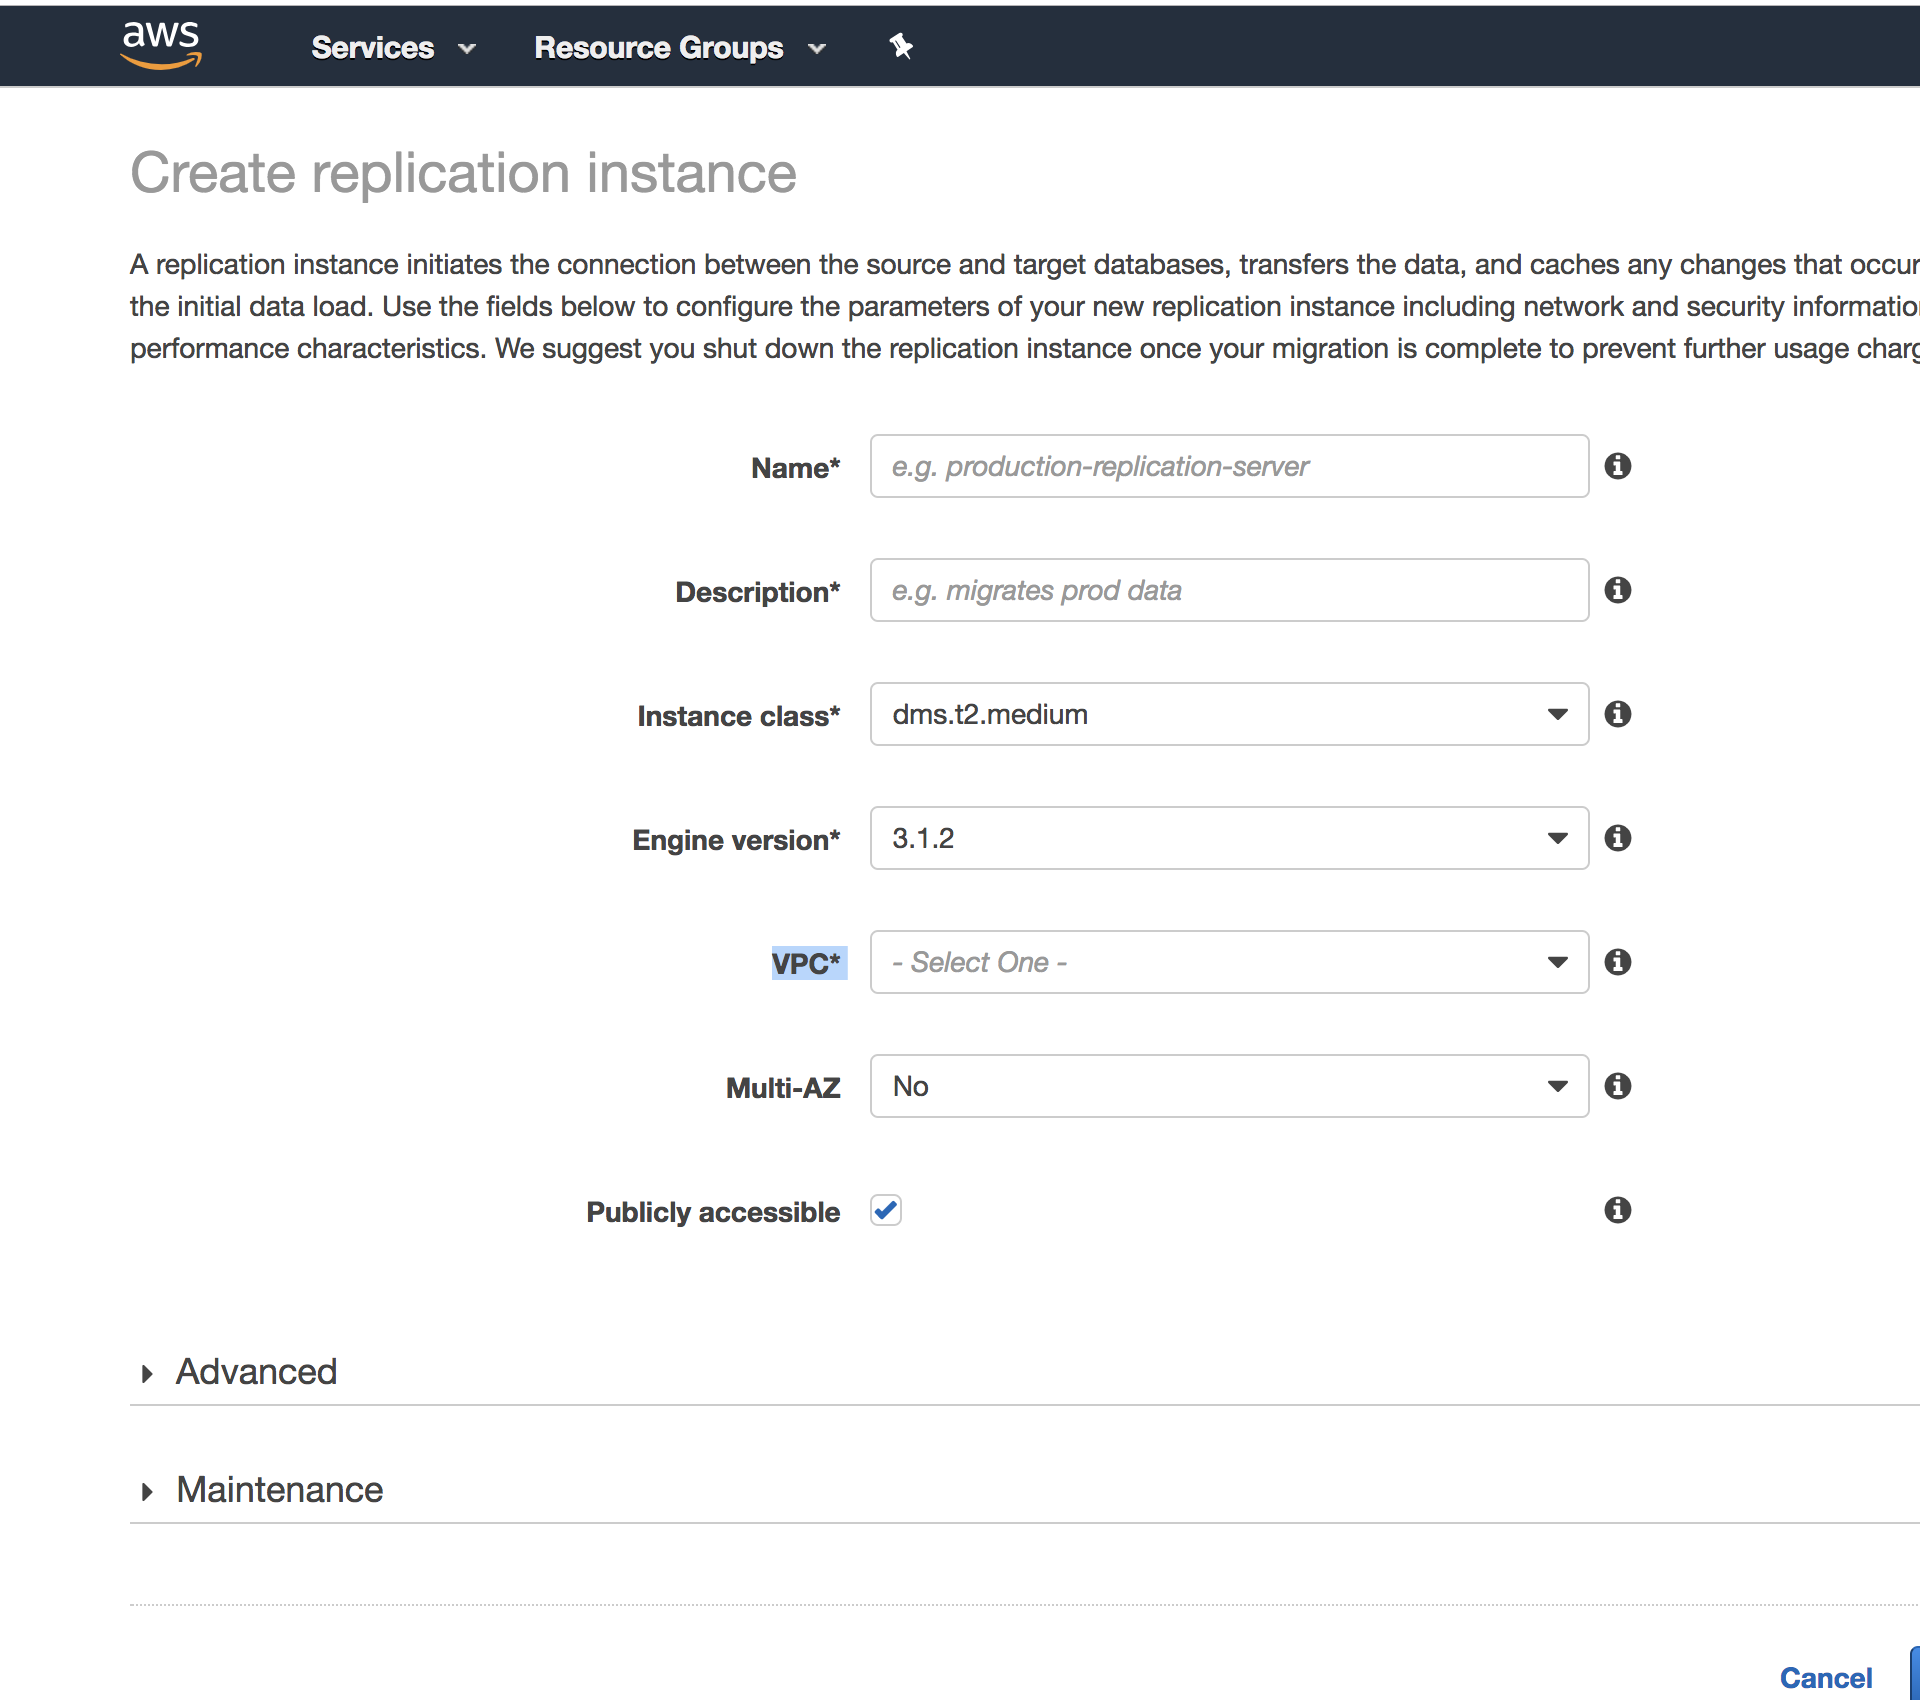Click the info icon beside Description field

1618,590
